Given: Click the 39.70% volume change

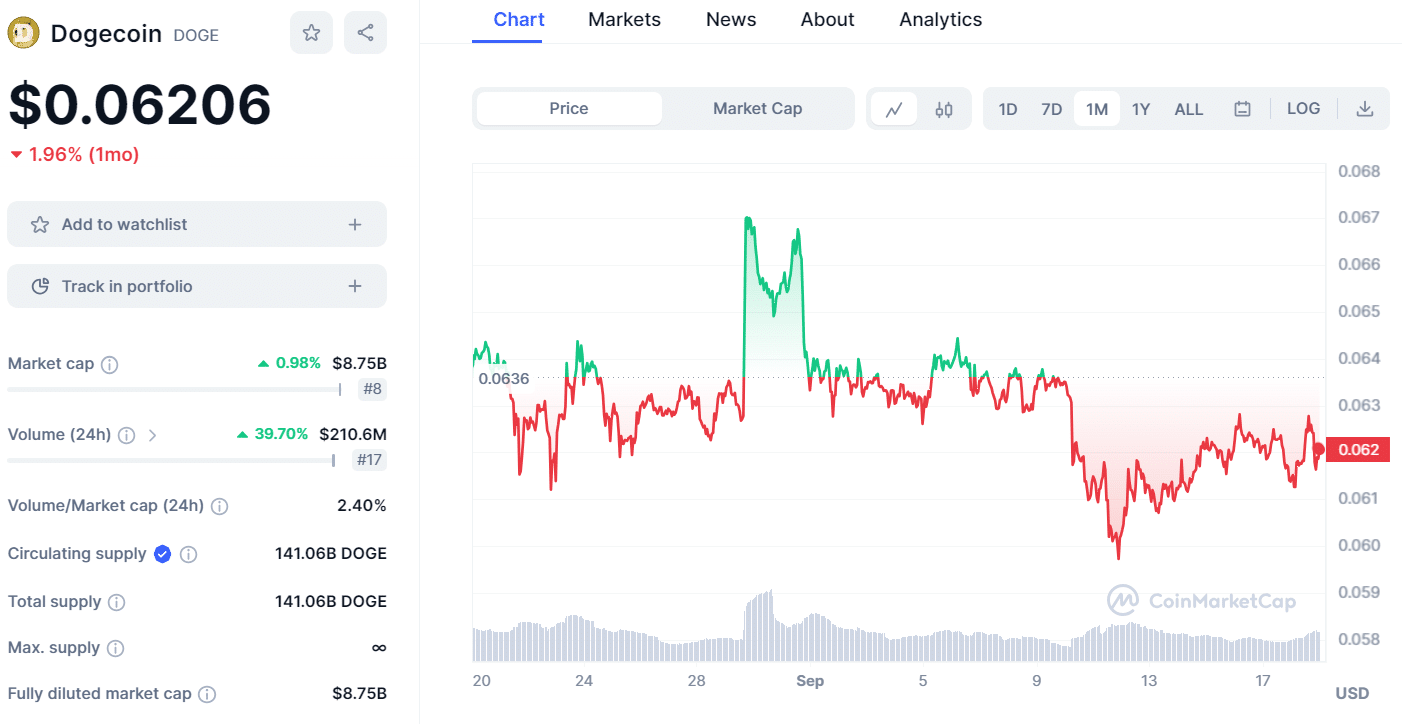Looking at the screenshot, I should pyautogui.click(x=272, y=434).
